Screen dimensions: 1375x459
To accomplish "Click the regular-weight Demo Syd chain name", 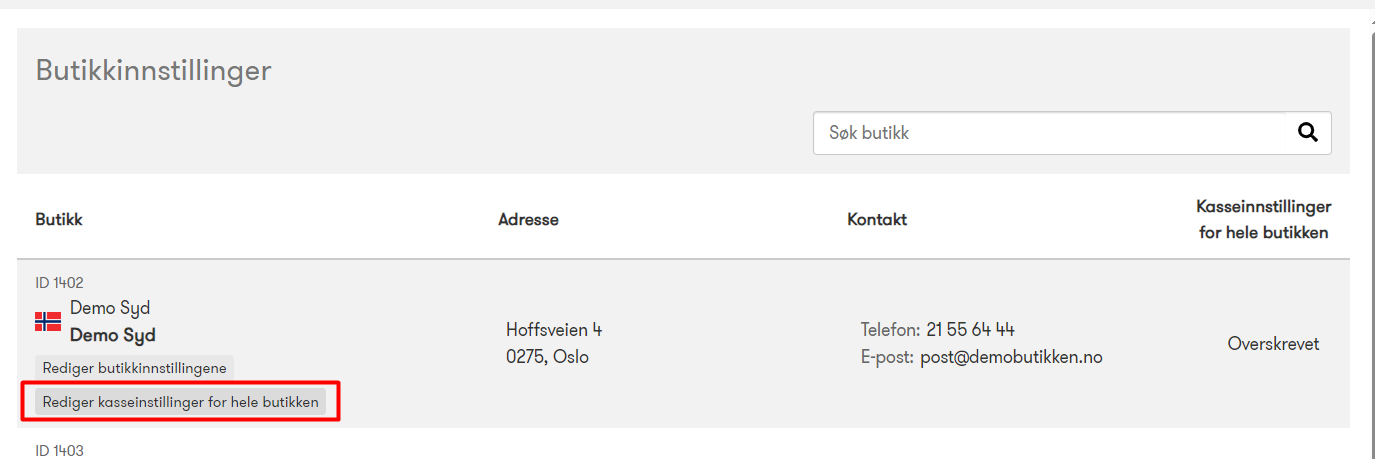I will coord(110,308).
